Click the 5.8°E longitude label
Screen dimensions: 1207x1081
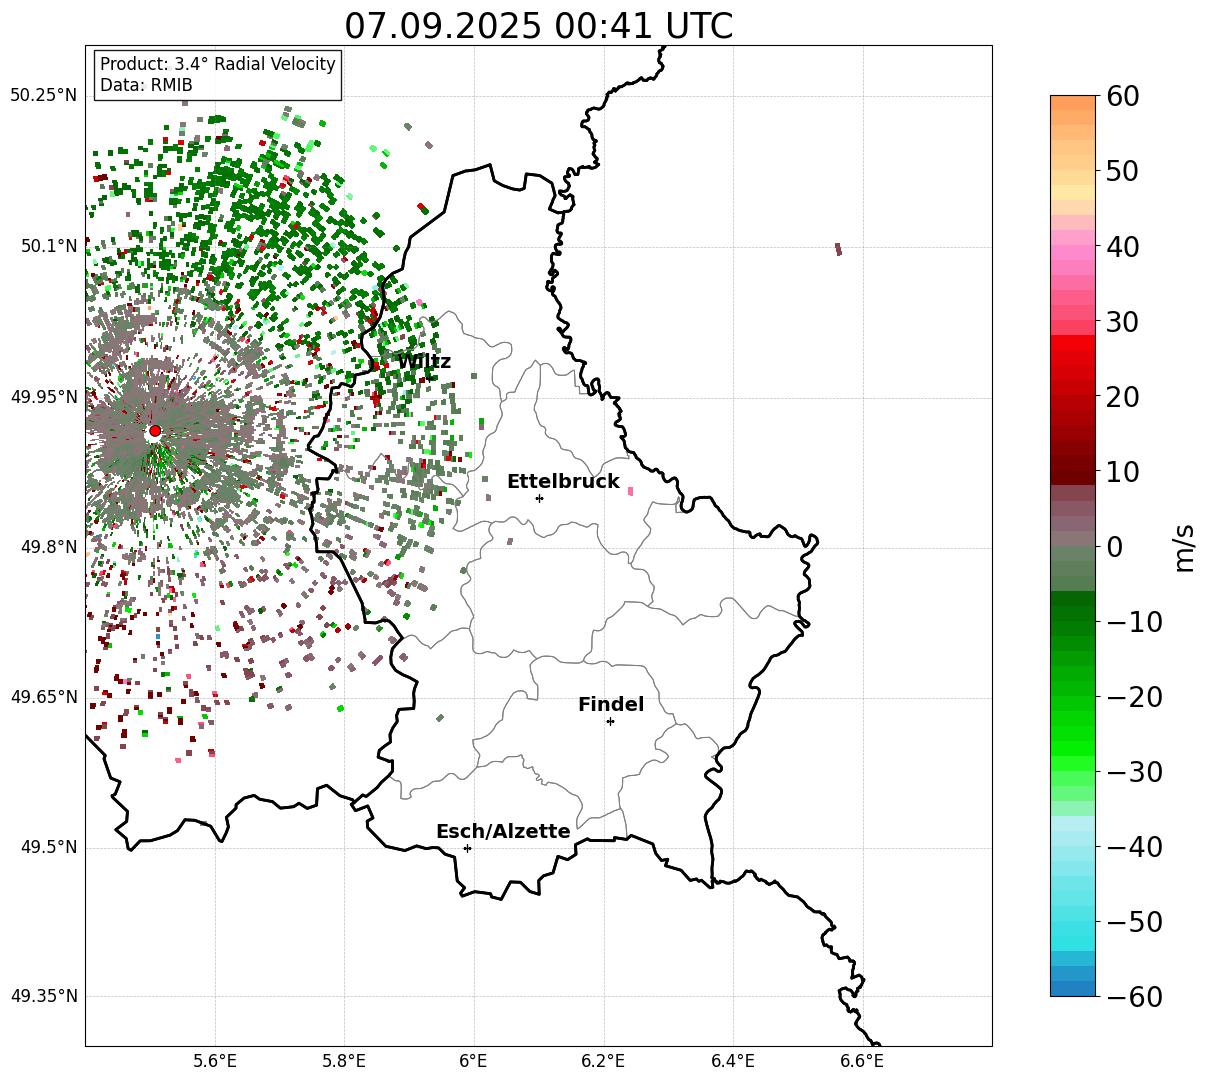(344, 1063)
